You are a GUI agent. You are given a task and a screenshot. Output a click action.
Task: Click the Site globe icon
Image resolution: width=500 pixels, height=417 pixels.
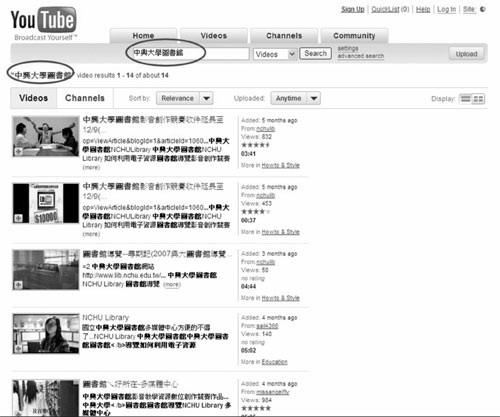point(482,9)
